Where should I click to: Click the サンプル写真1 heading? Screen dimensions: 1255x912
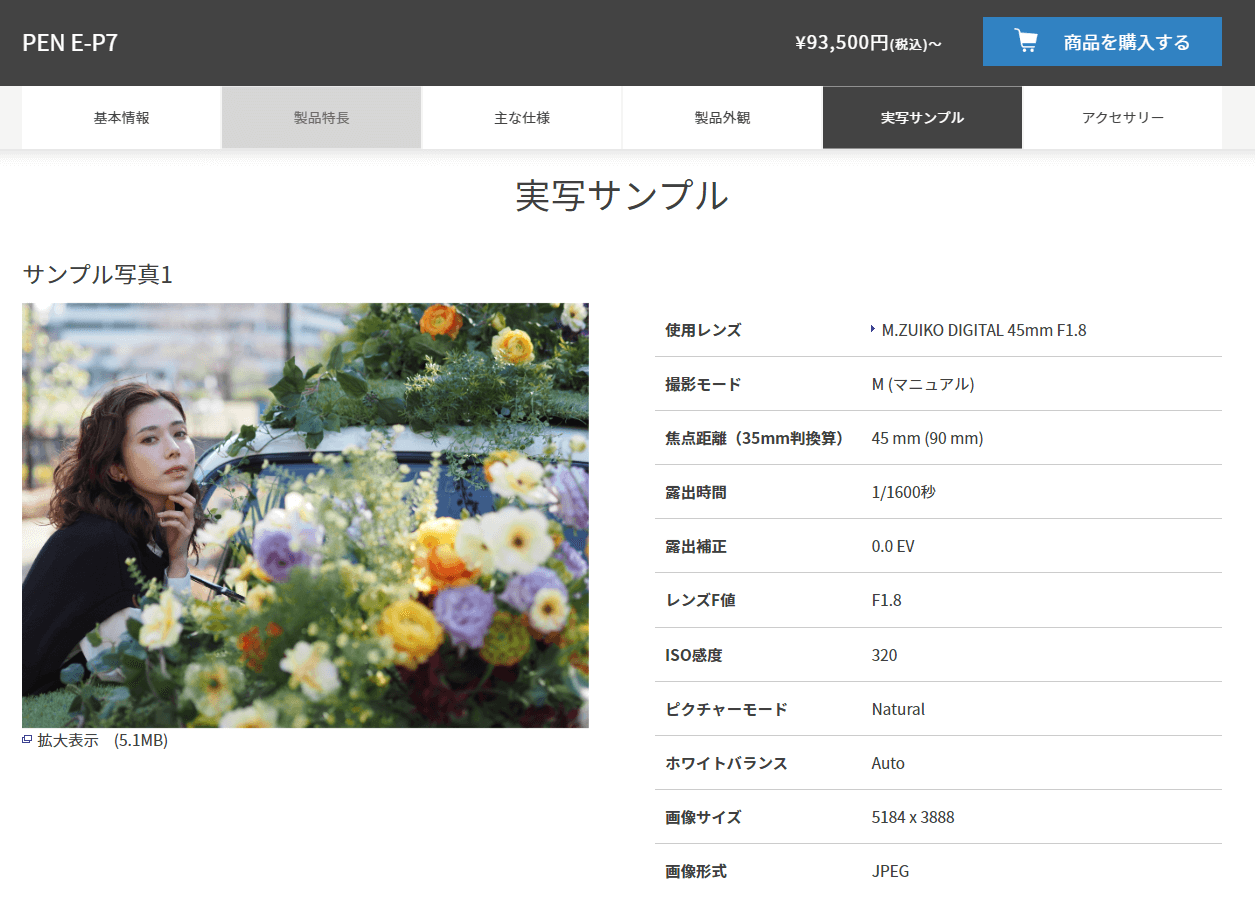(x=97, y=274)
